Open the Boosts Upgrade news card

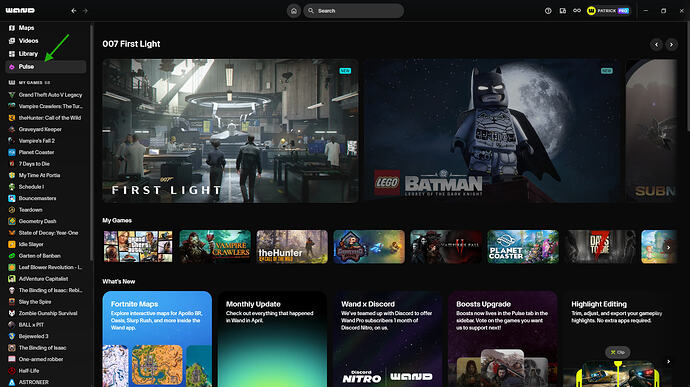point(503,339)
